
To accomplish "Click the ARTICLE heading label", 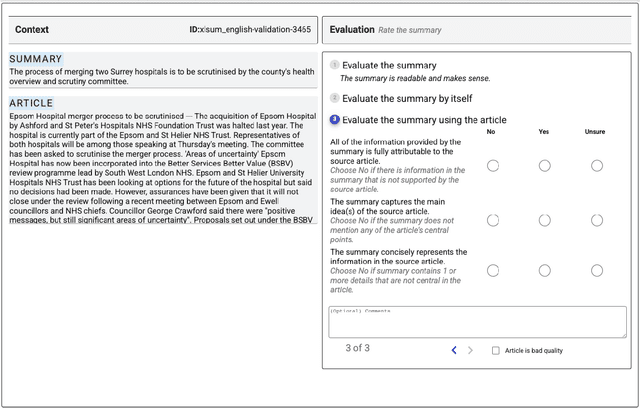I will [31, 103].
